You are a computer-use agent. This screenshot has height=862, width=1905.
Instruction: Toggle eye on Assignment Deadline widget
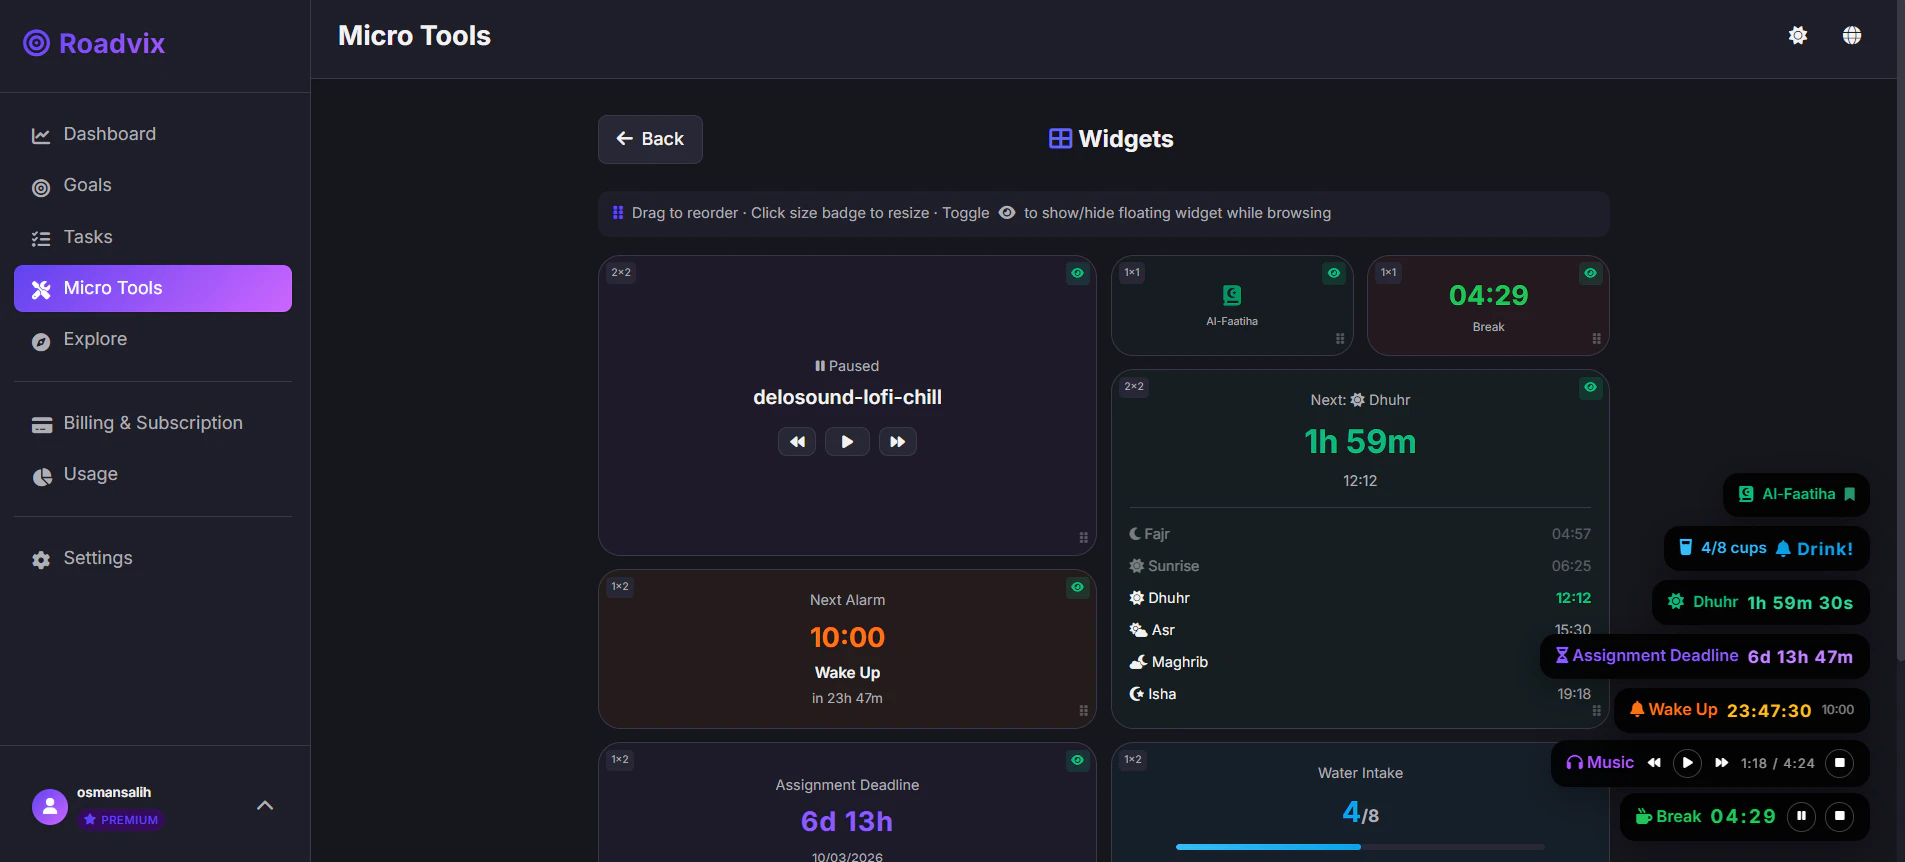coord(1077,760)
